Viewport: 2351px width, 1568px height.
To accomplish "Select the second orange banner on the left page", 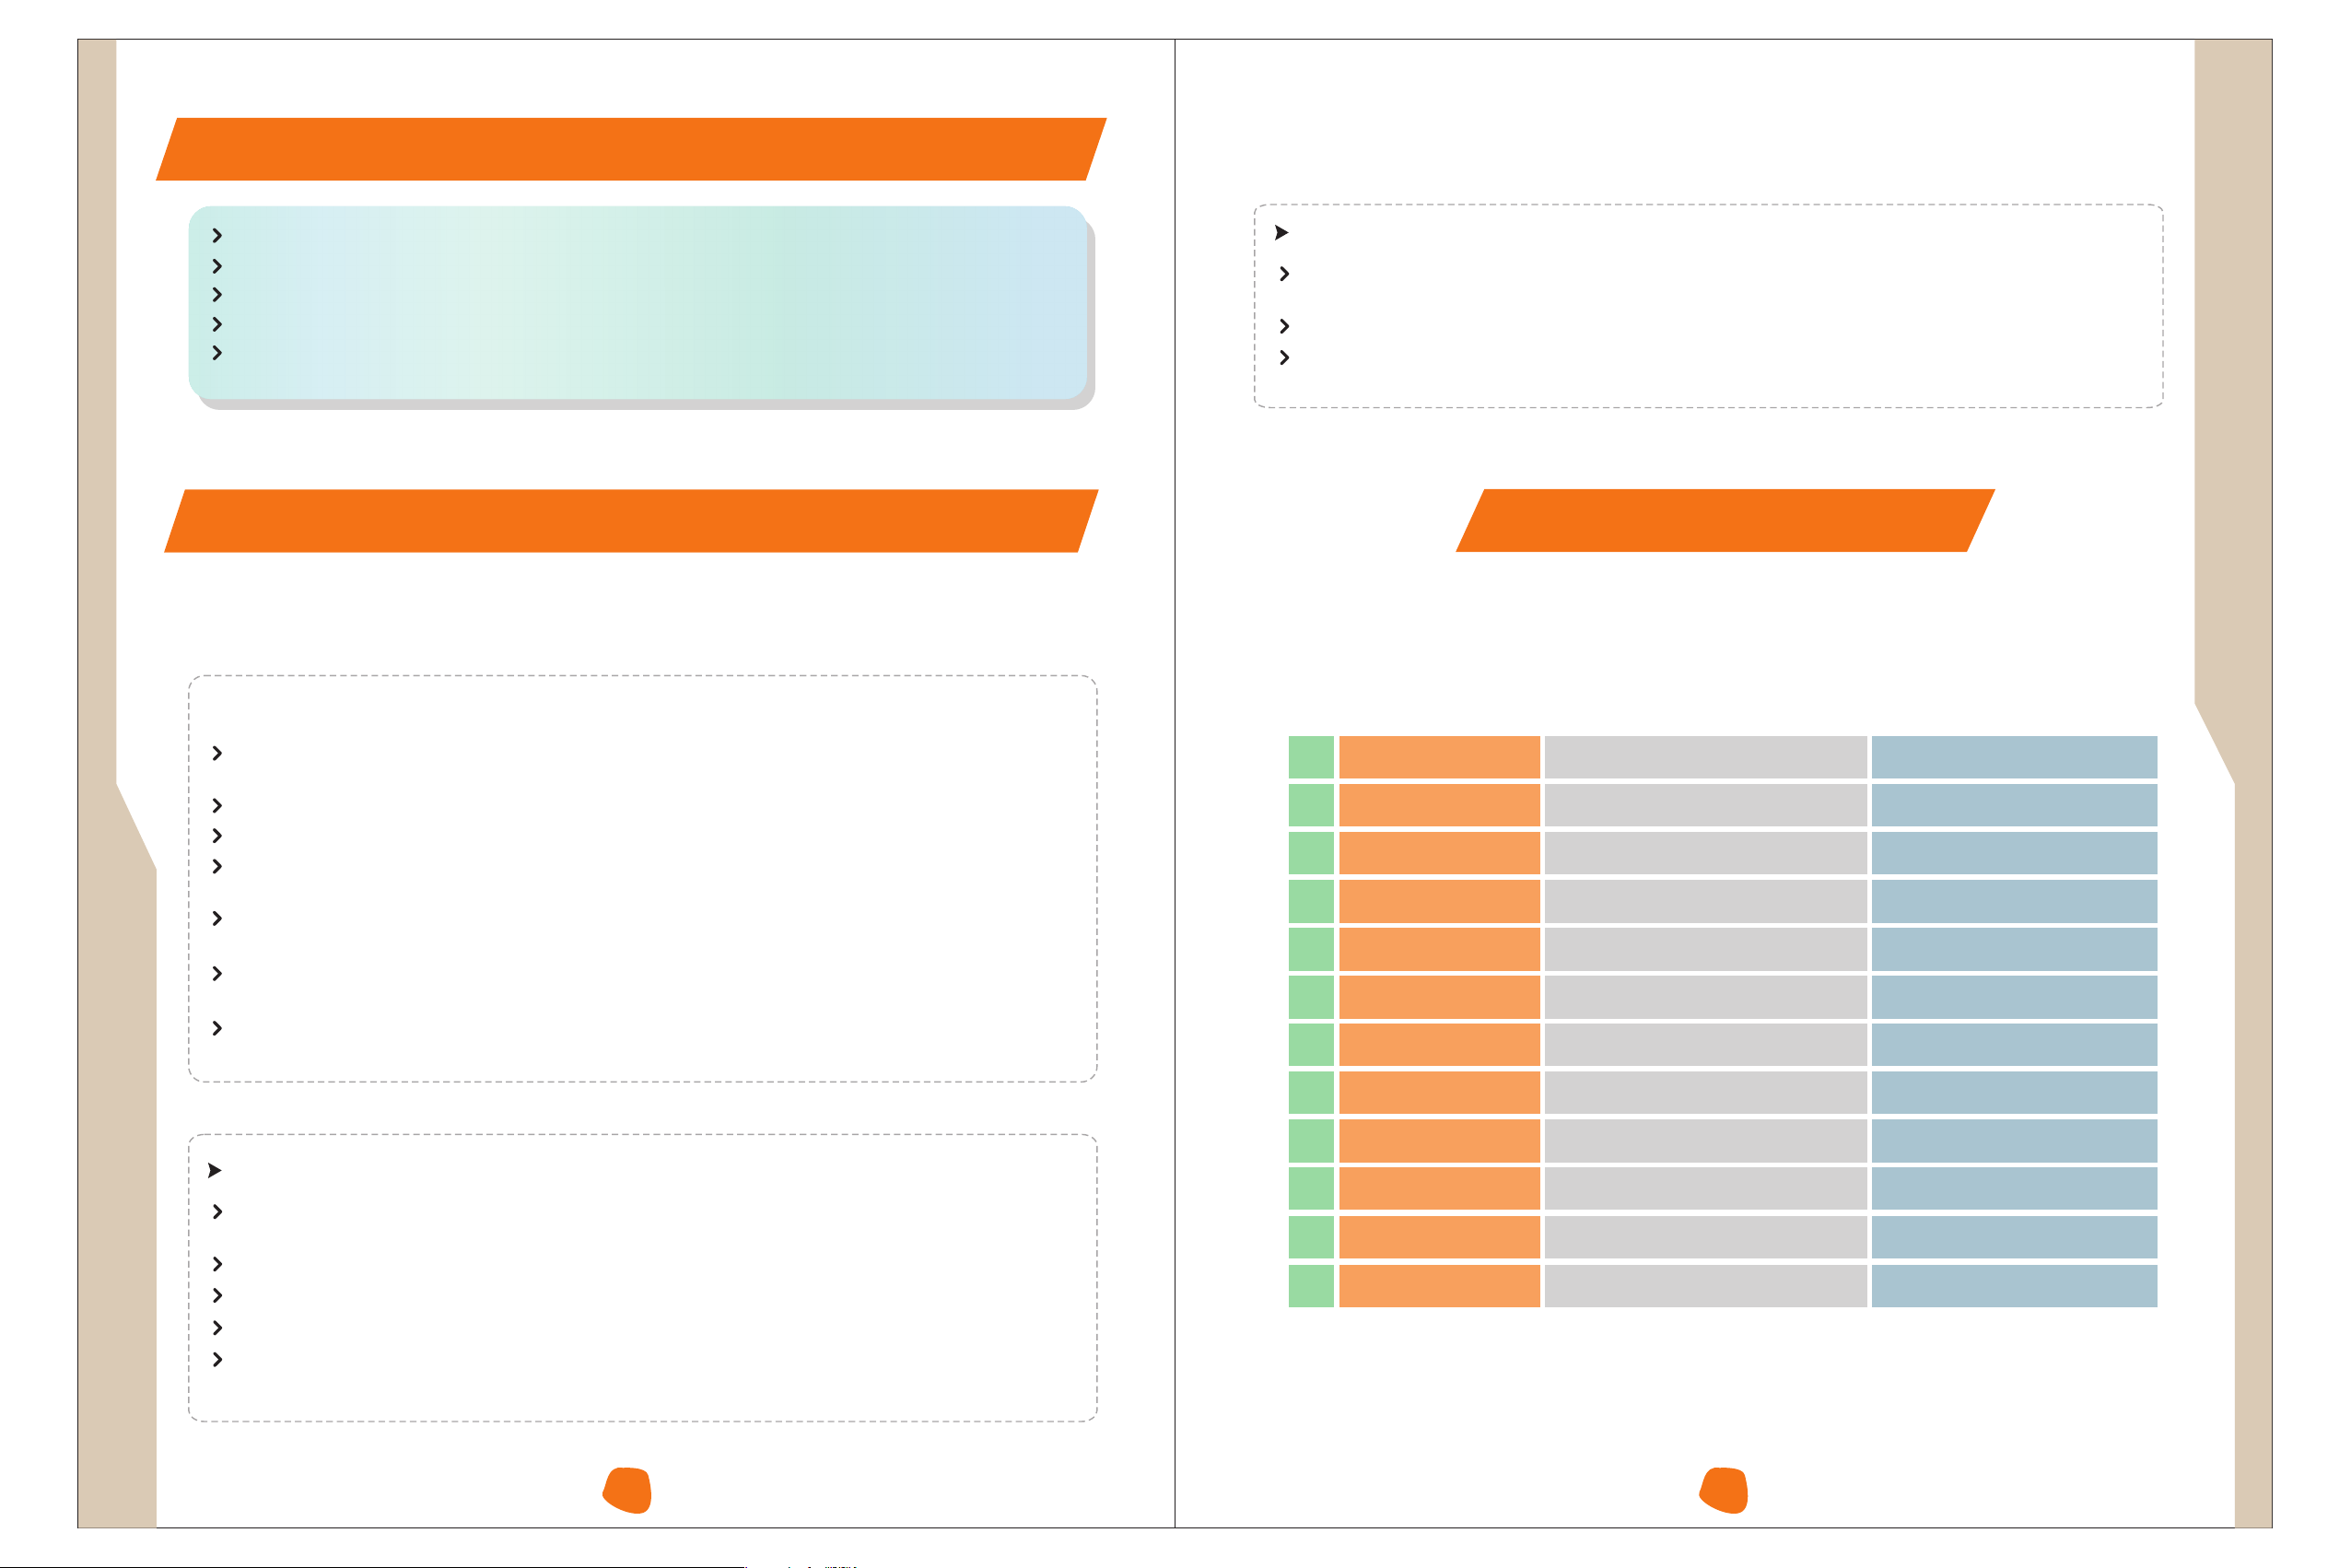I will pos(631,521).
